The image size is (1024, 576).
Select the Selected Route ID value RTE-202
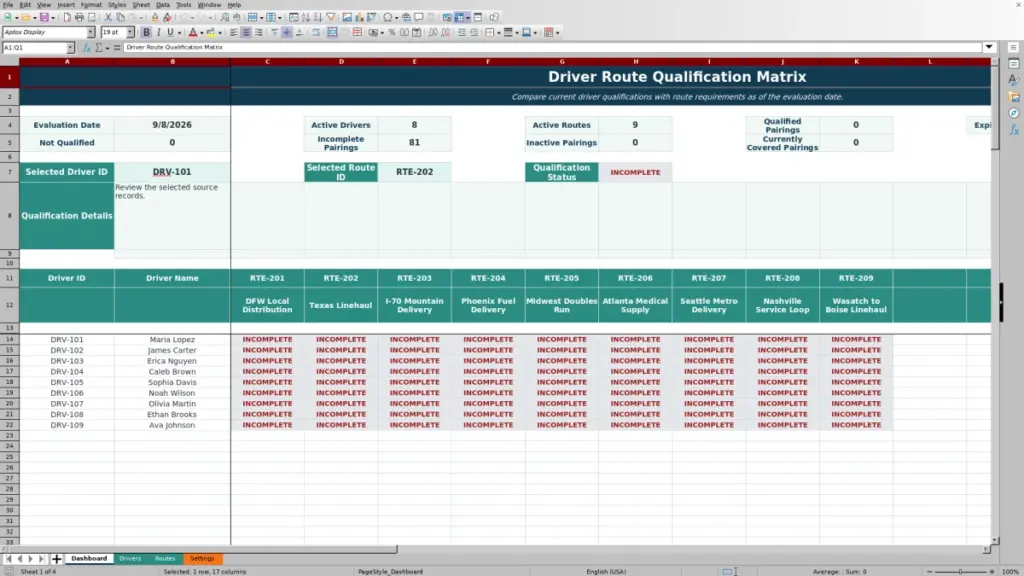point(414,172)
